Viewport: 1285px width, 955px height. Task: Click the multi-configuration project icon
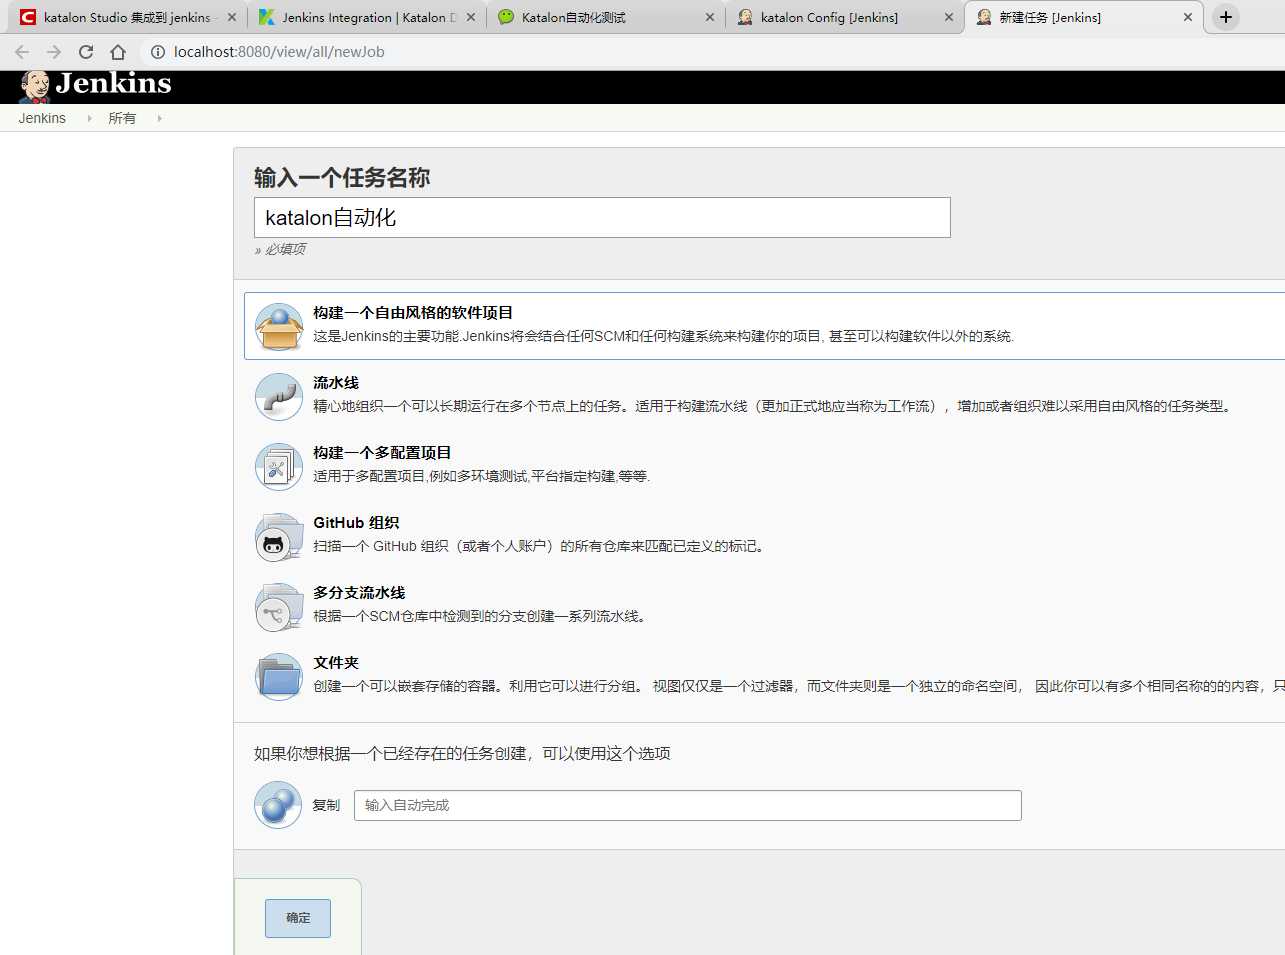[x=279, y=467]
